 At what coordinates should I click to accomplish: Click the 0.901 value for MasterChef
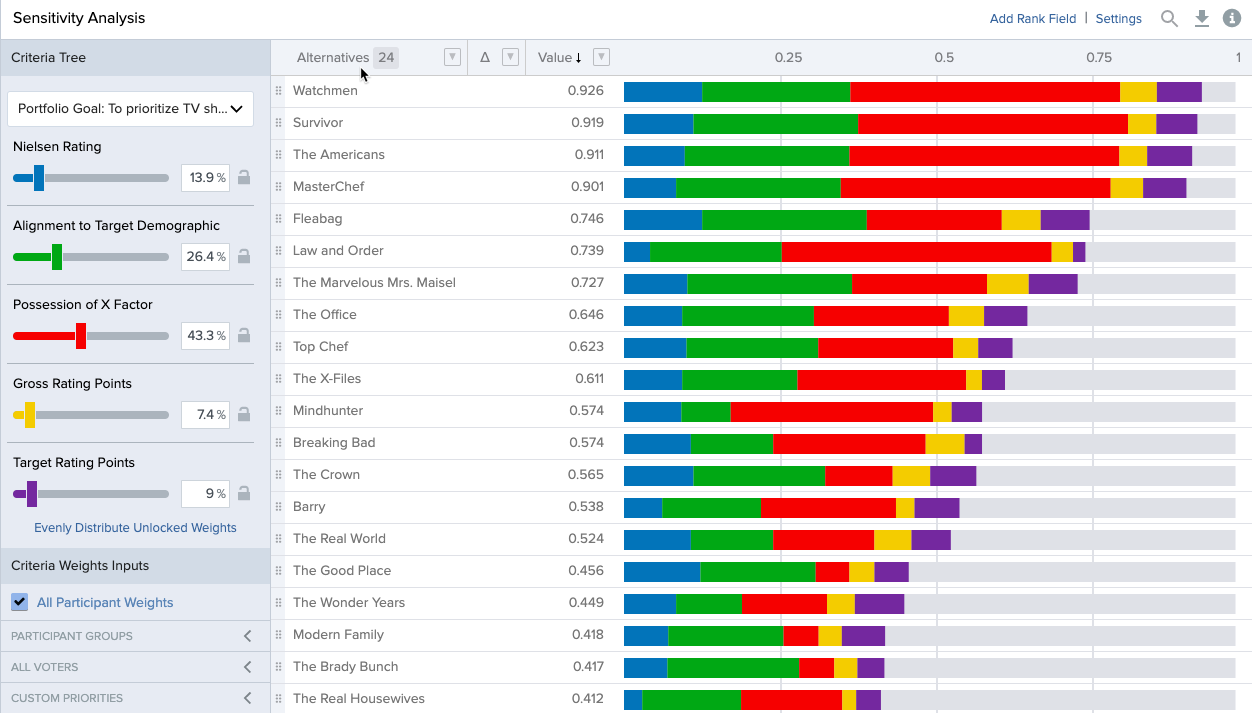pyautogui.click(x=587, y=187)
